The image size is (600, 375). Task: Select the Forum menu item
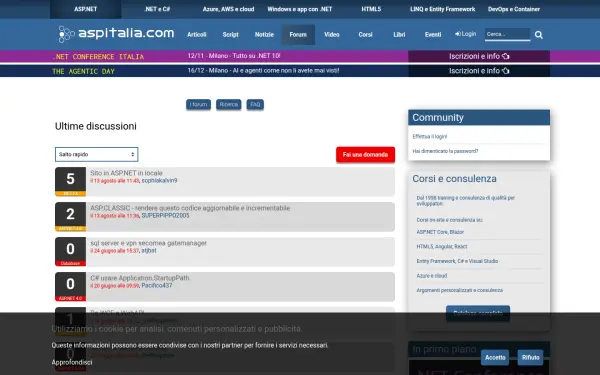click(x=298, y=34)
